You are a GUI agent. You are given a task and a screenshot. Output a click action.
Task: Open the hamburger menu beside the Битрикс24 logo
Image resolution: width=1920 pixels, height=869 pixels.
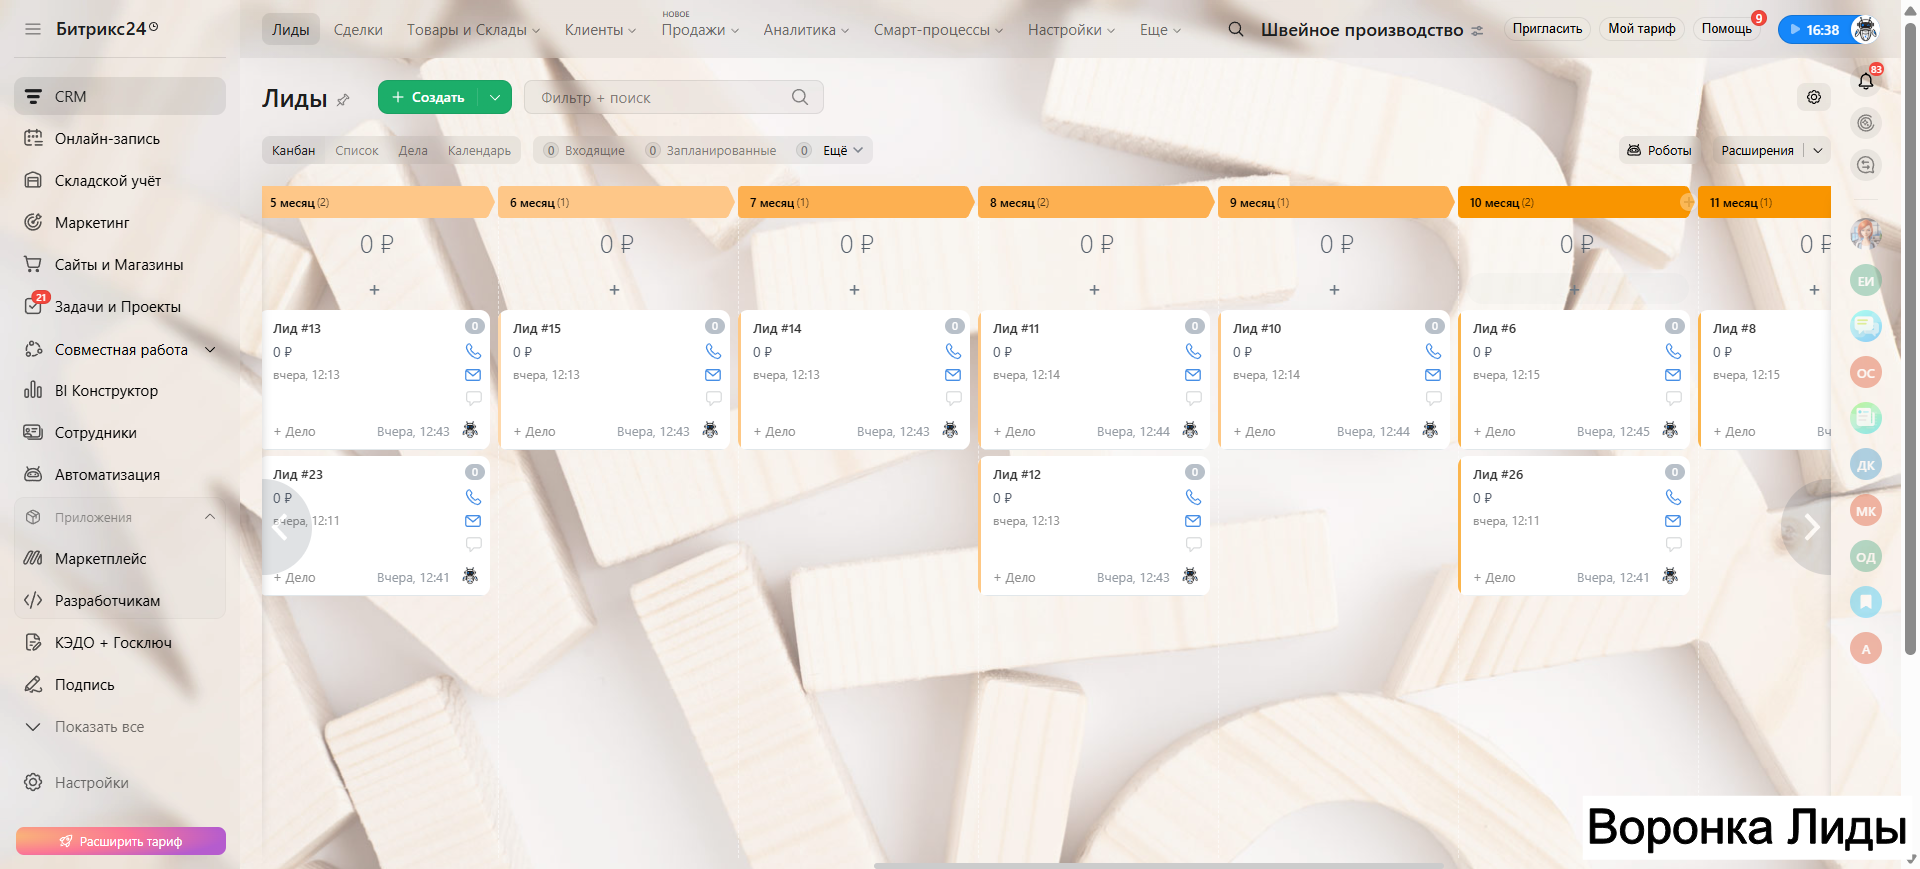(x=33, y=29)
